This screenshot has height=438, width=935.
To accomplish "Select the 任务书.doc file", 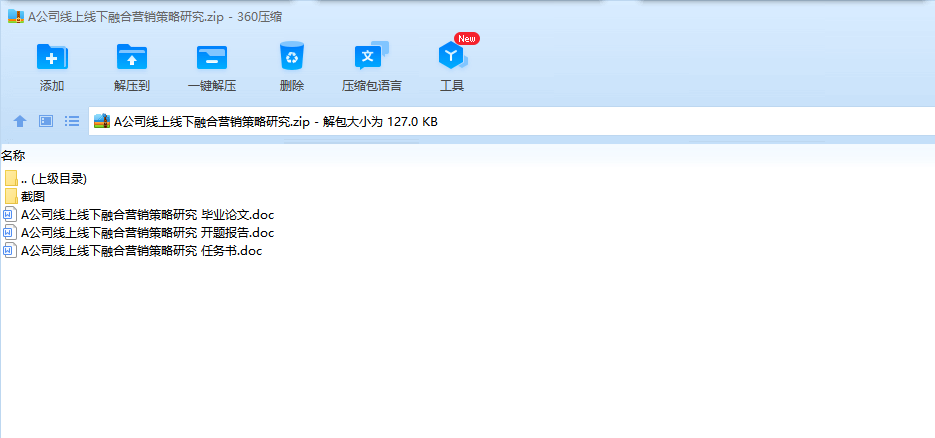I will point(133,251).
